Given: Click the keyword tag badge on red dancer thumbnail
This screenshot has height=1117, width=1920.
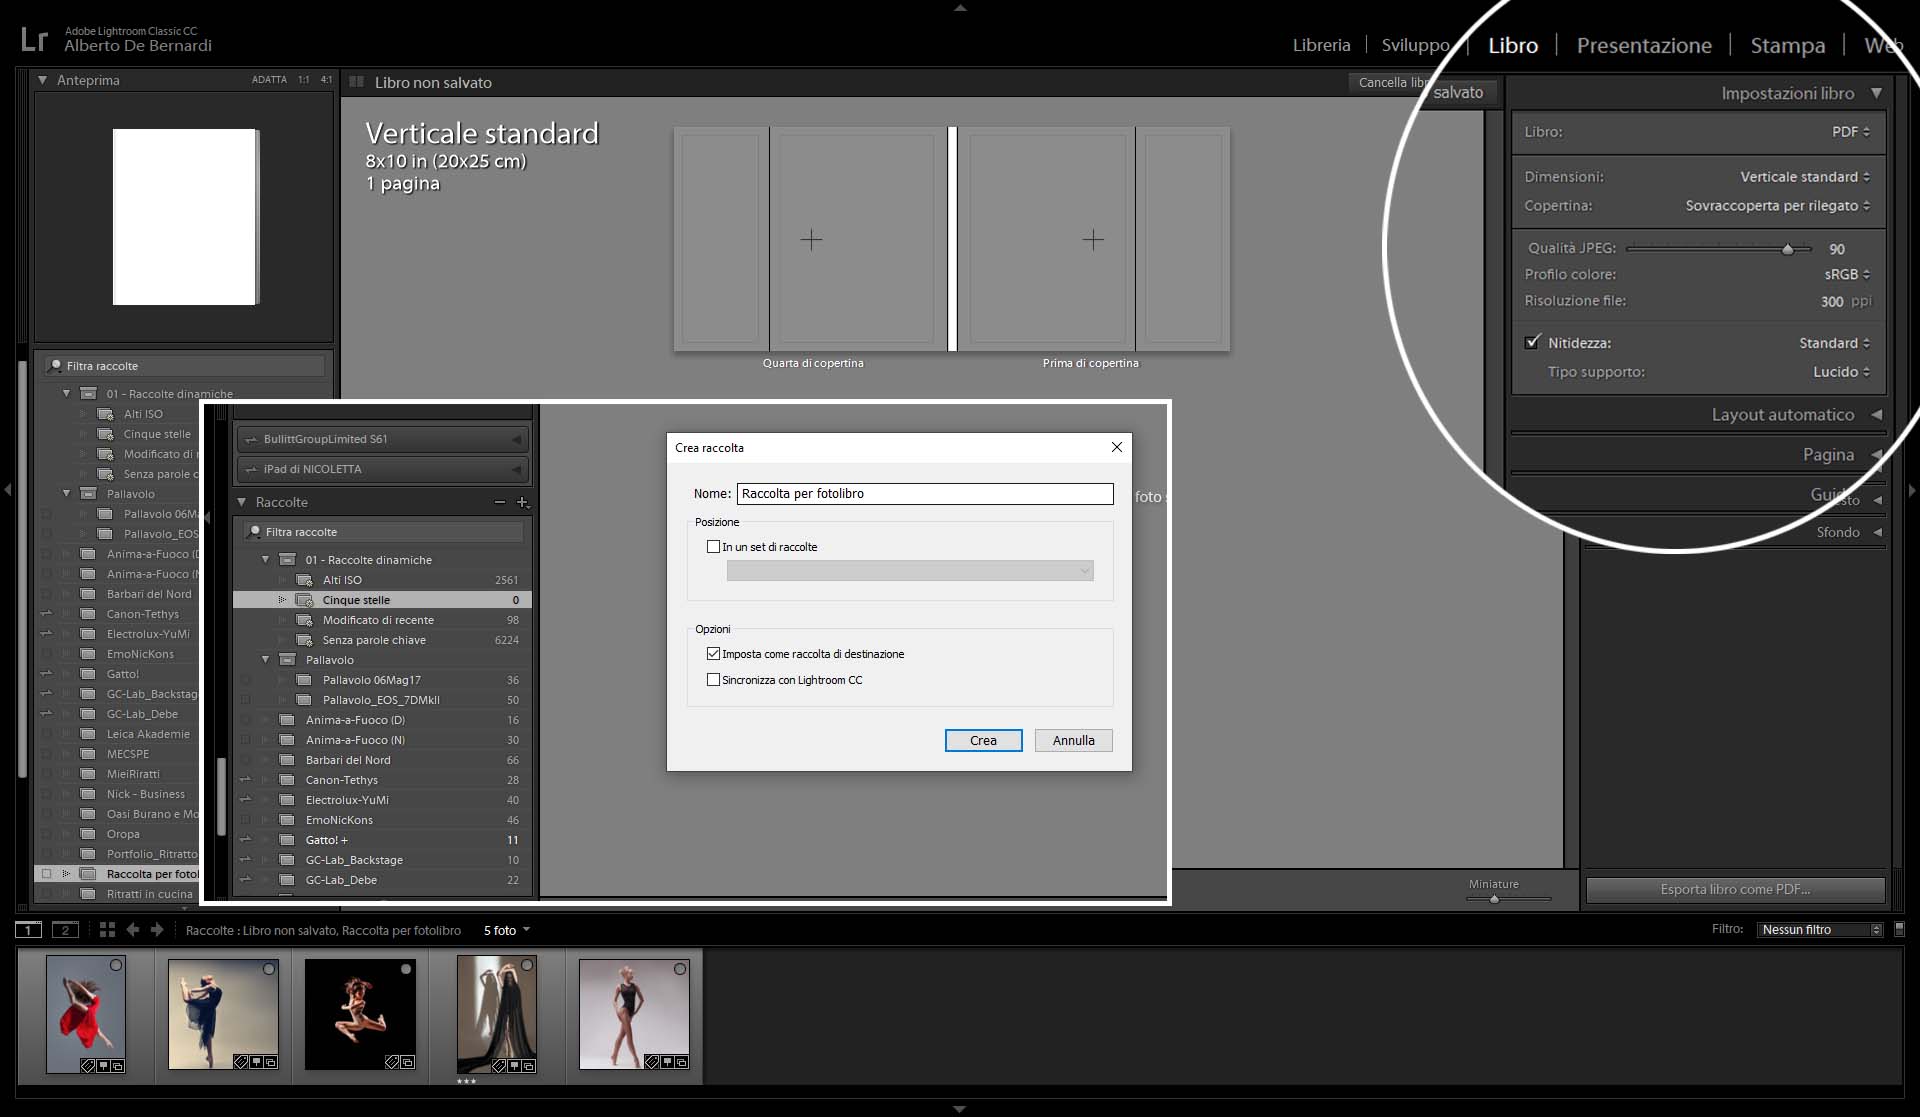Looking at the screenshot, I should 88,1065.
